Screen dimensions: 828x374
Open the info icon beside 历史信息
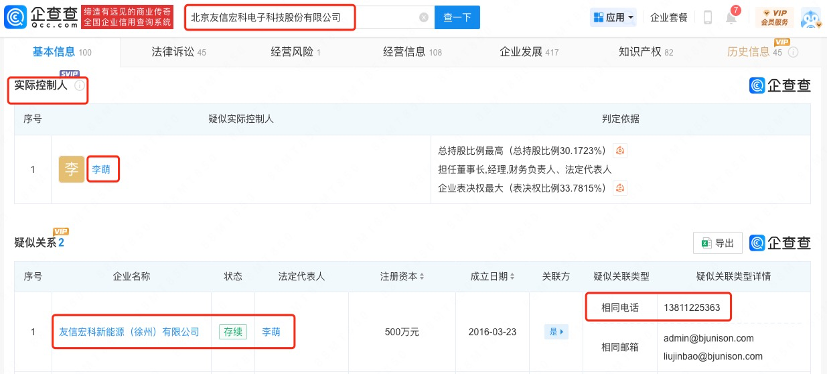tap(793, 52)
